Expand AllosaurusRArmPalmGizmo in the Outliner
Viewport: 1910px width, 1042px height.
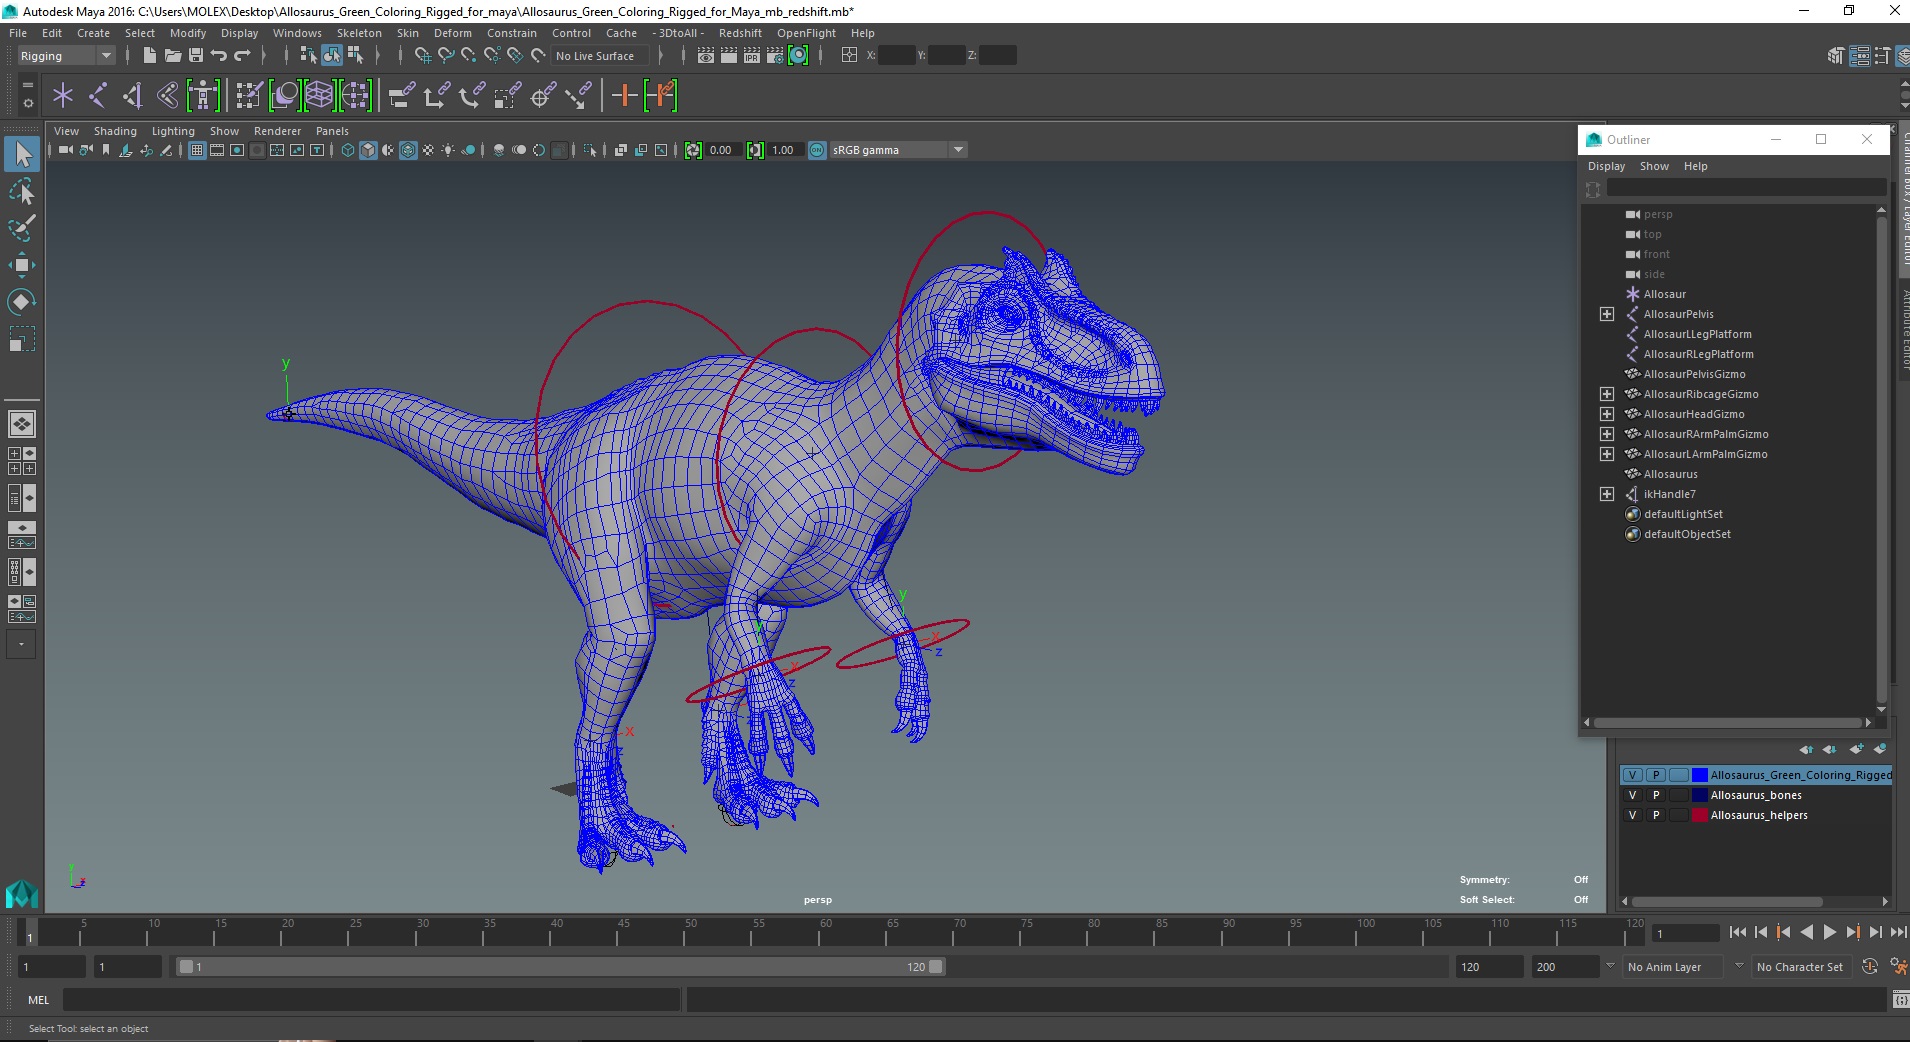(x=1607, y=434)
